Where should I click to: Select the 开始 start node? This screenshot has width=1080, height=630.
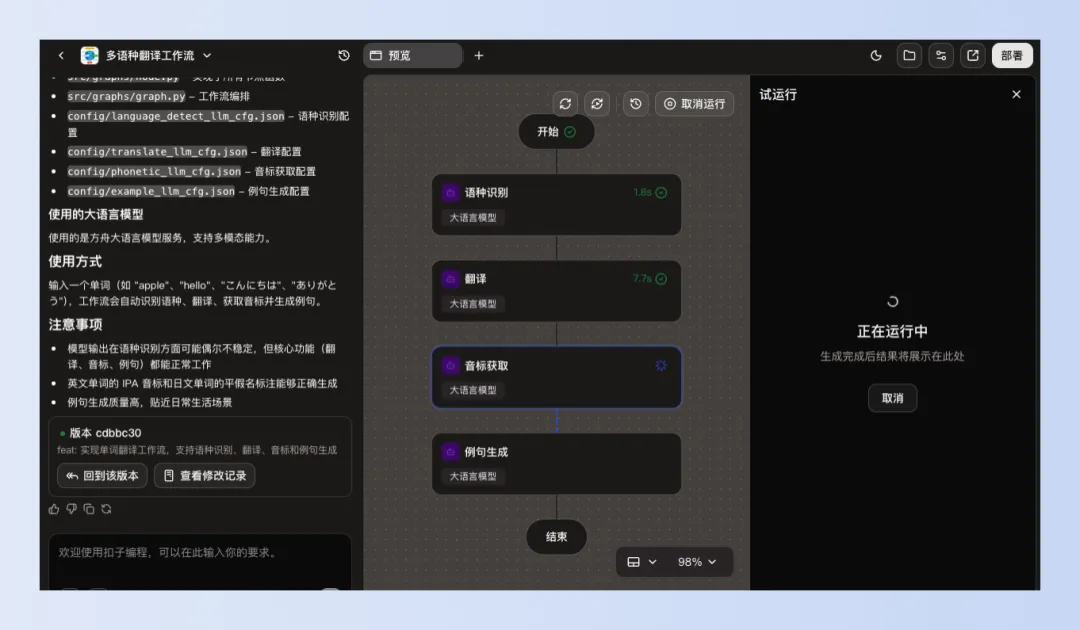[x=557, y=132]
